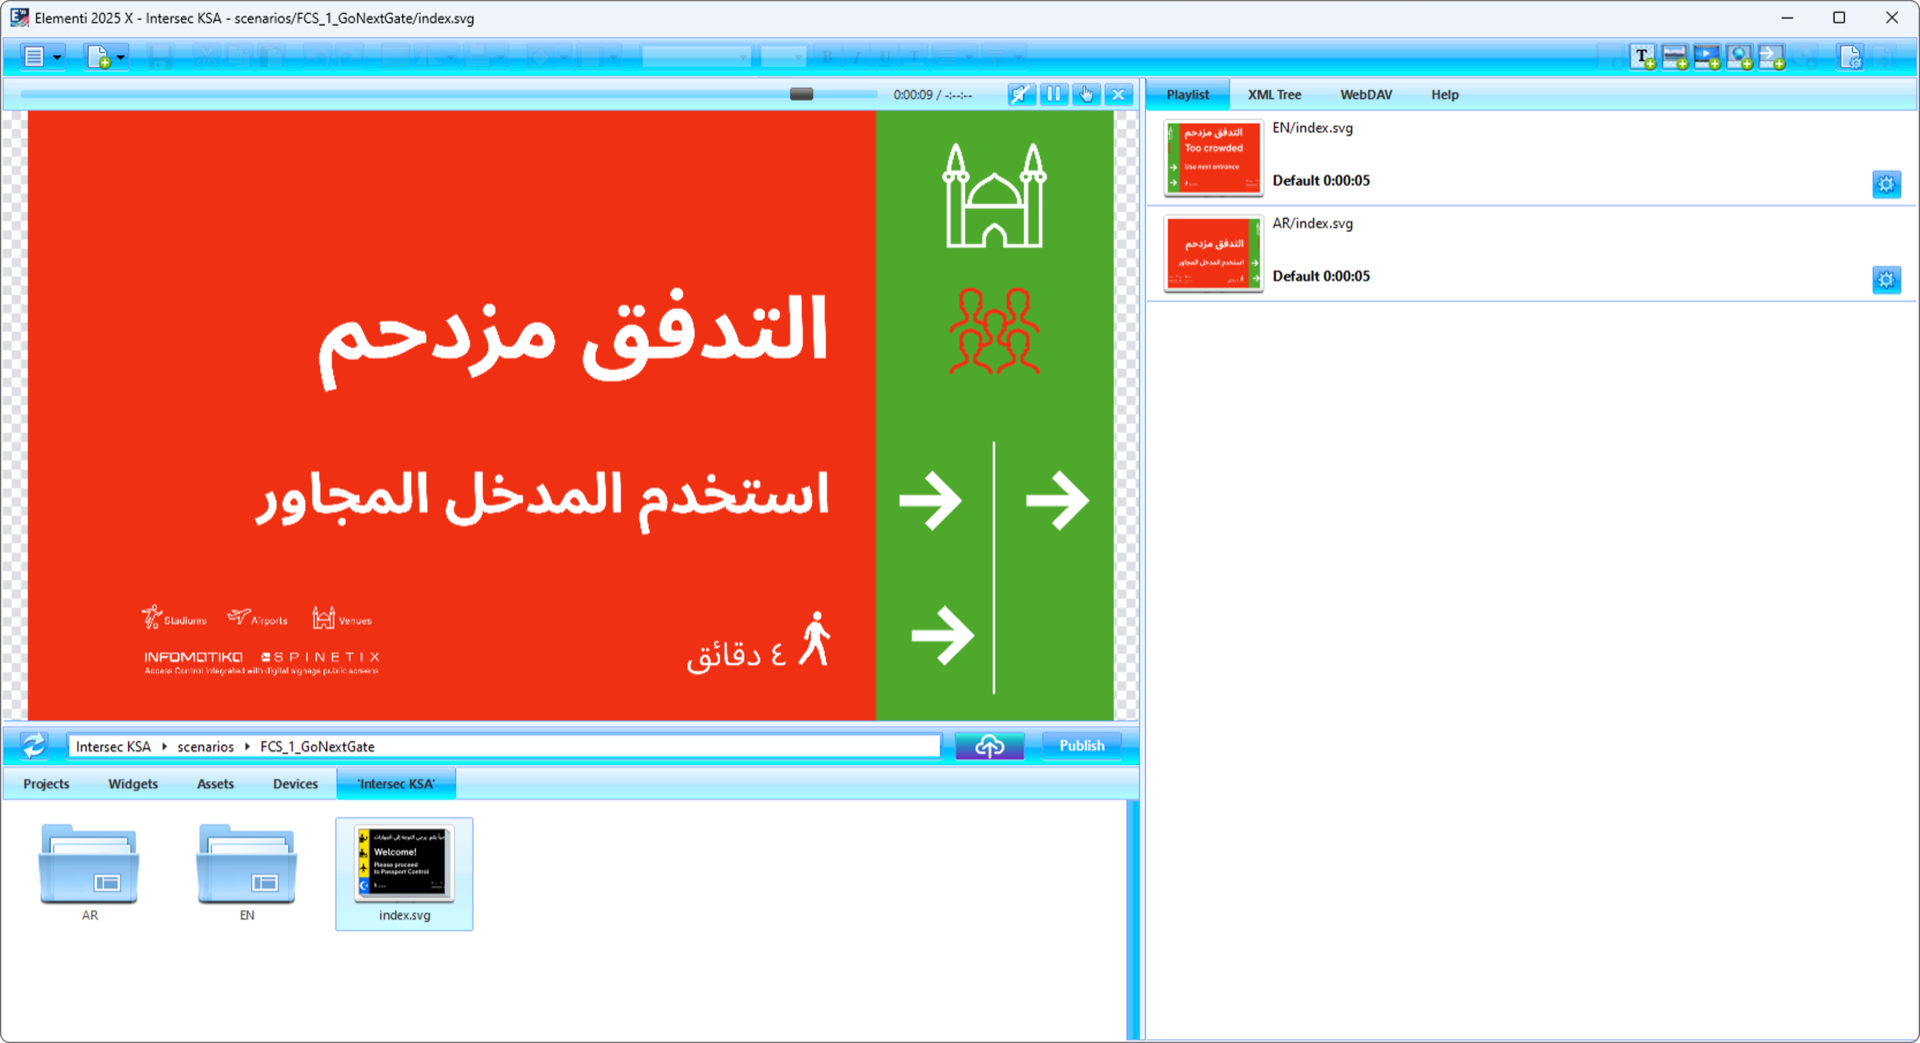
Task: Mute the preview audio
Action: point(1021,93)
